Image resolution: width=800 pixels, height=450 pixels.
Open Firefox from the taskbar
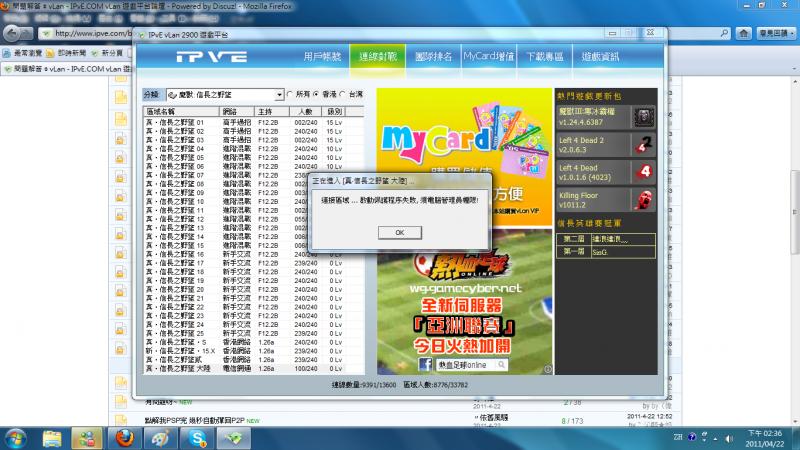pos(123,438)
